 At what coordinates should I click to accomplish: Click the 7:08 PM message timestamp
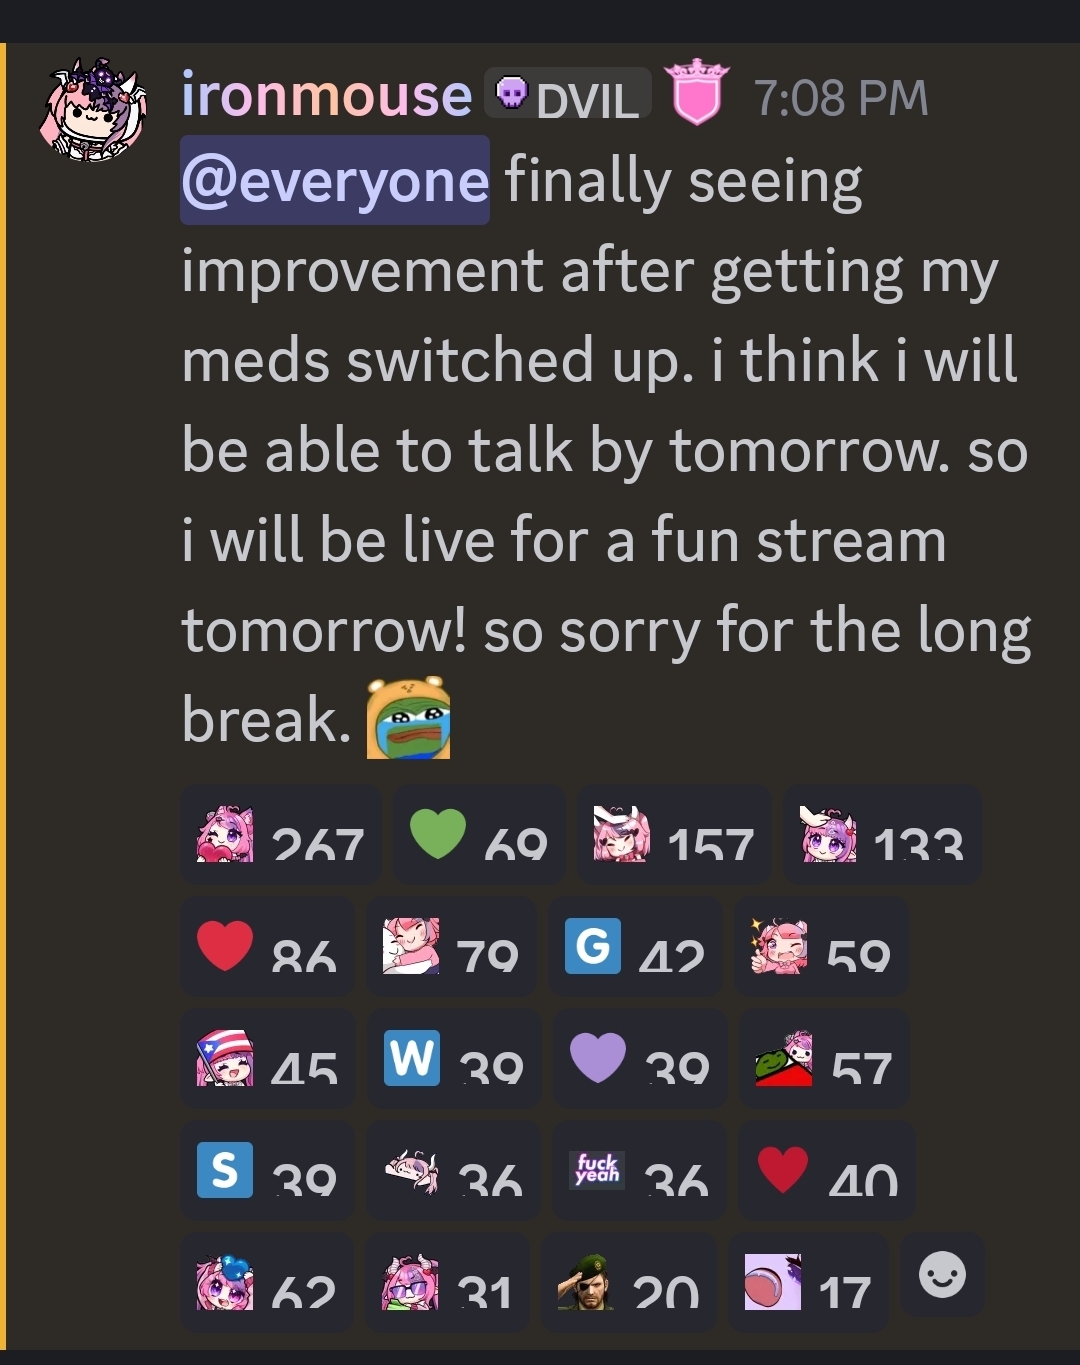tap(841, 98)
